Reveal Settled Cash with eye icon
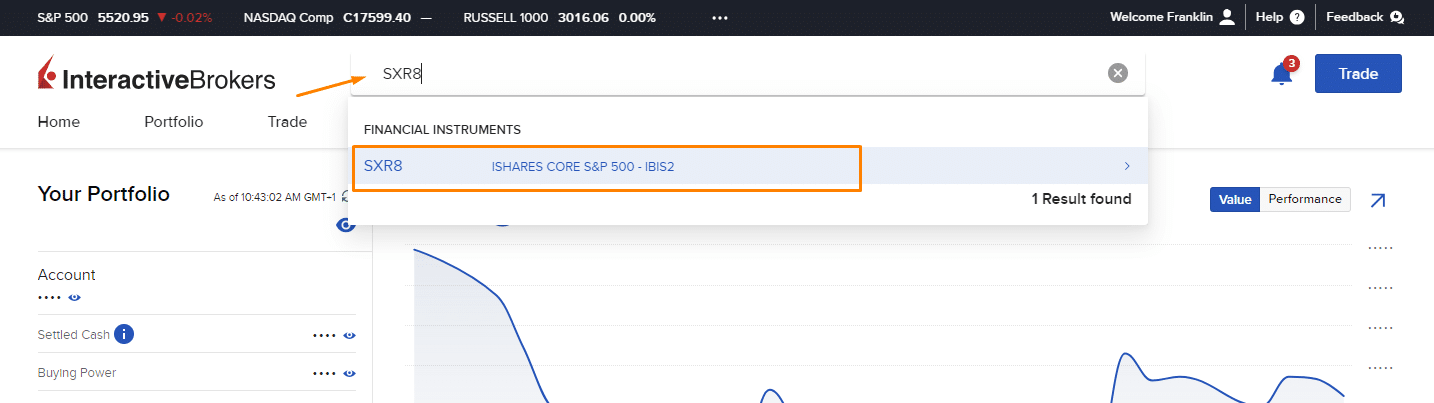1434x403 pixels. [350, 335]
